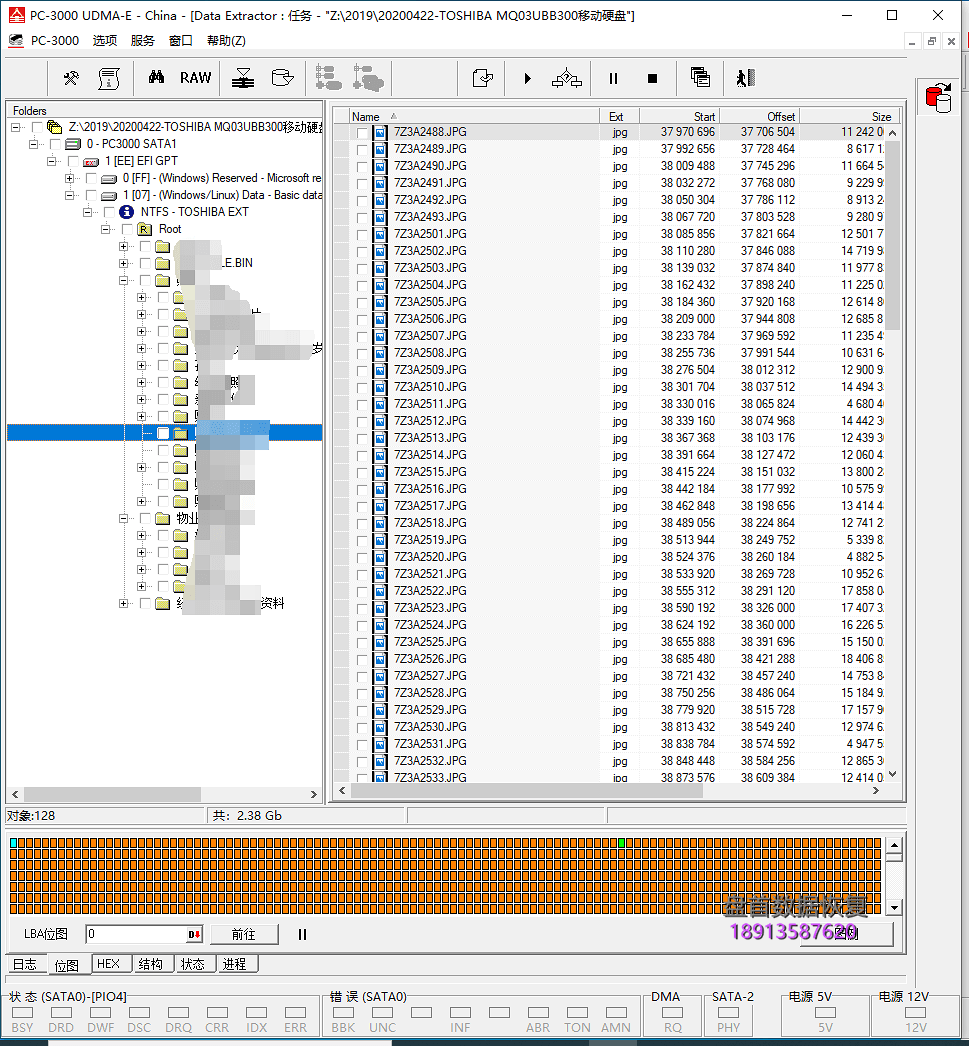Open the 选项 menu

(105, 41)
